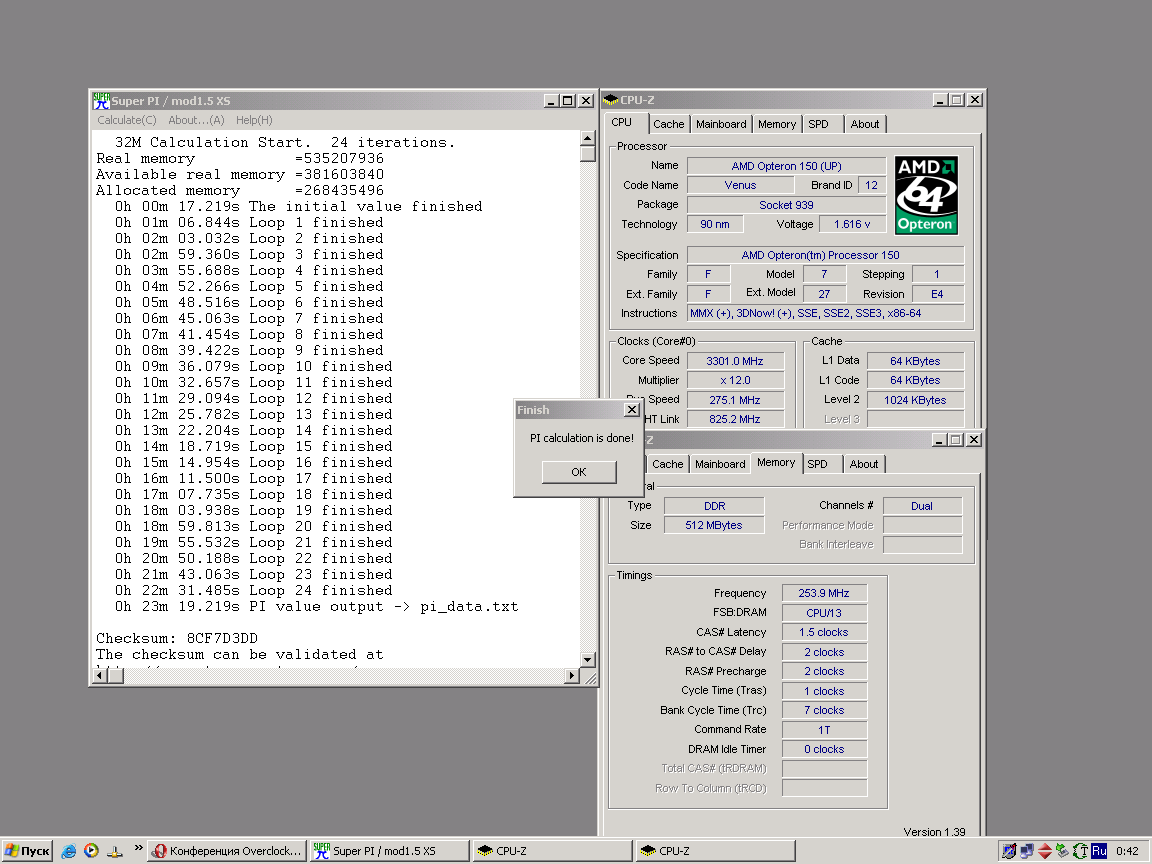Switch to the Memory tab in top CPU-Z window
Viewport: 1152px width, 864px height.
pyautogui.click(x=777, y=124)
